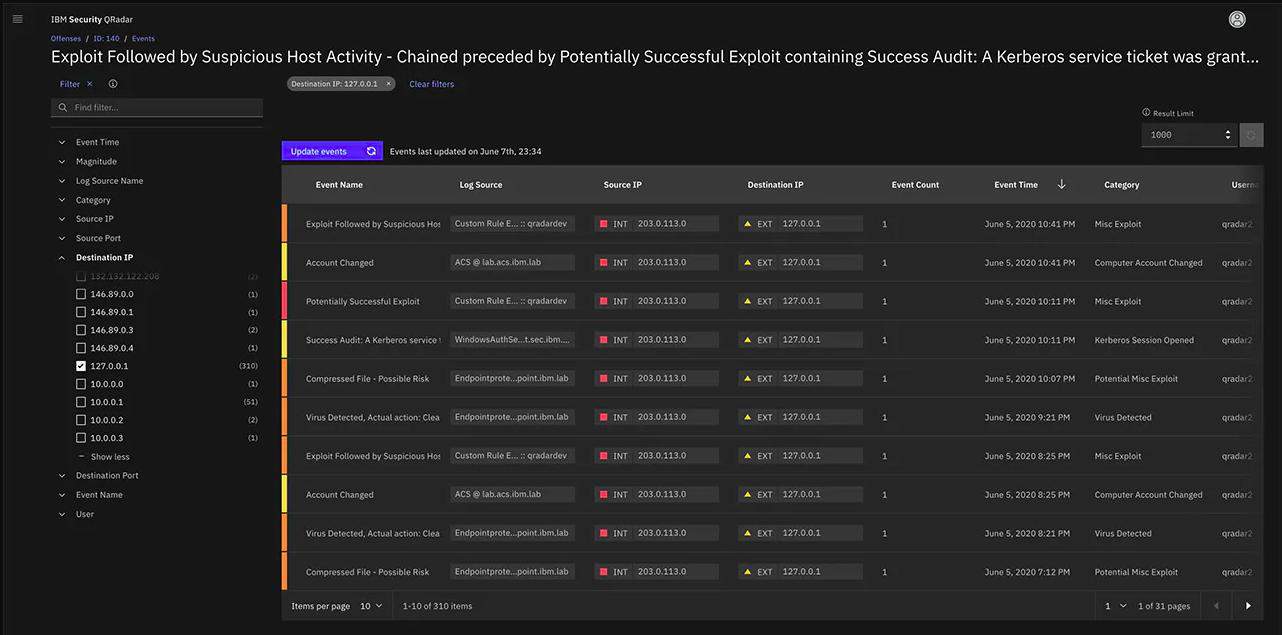Click the Event Time sort arrow

coord(1061,184)
